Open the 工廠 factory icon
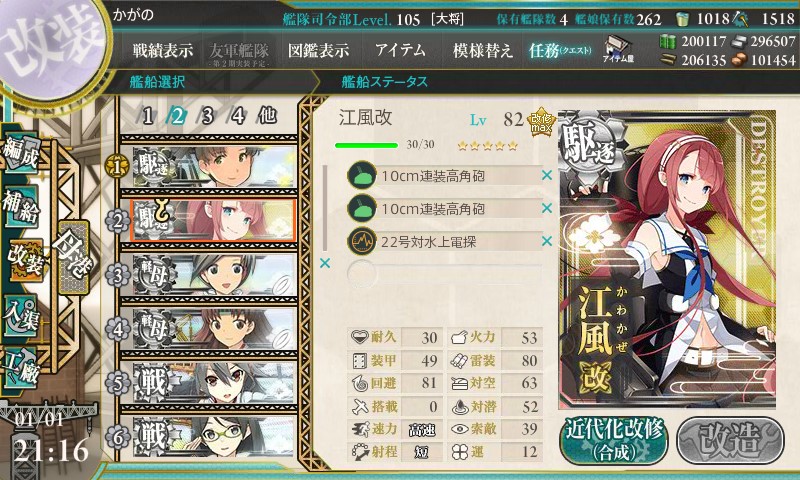Screen dimensions: 800x480 point(21,368)
